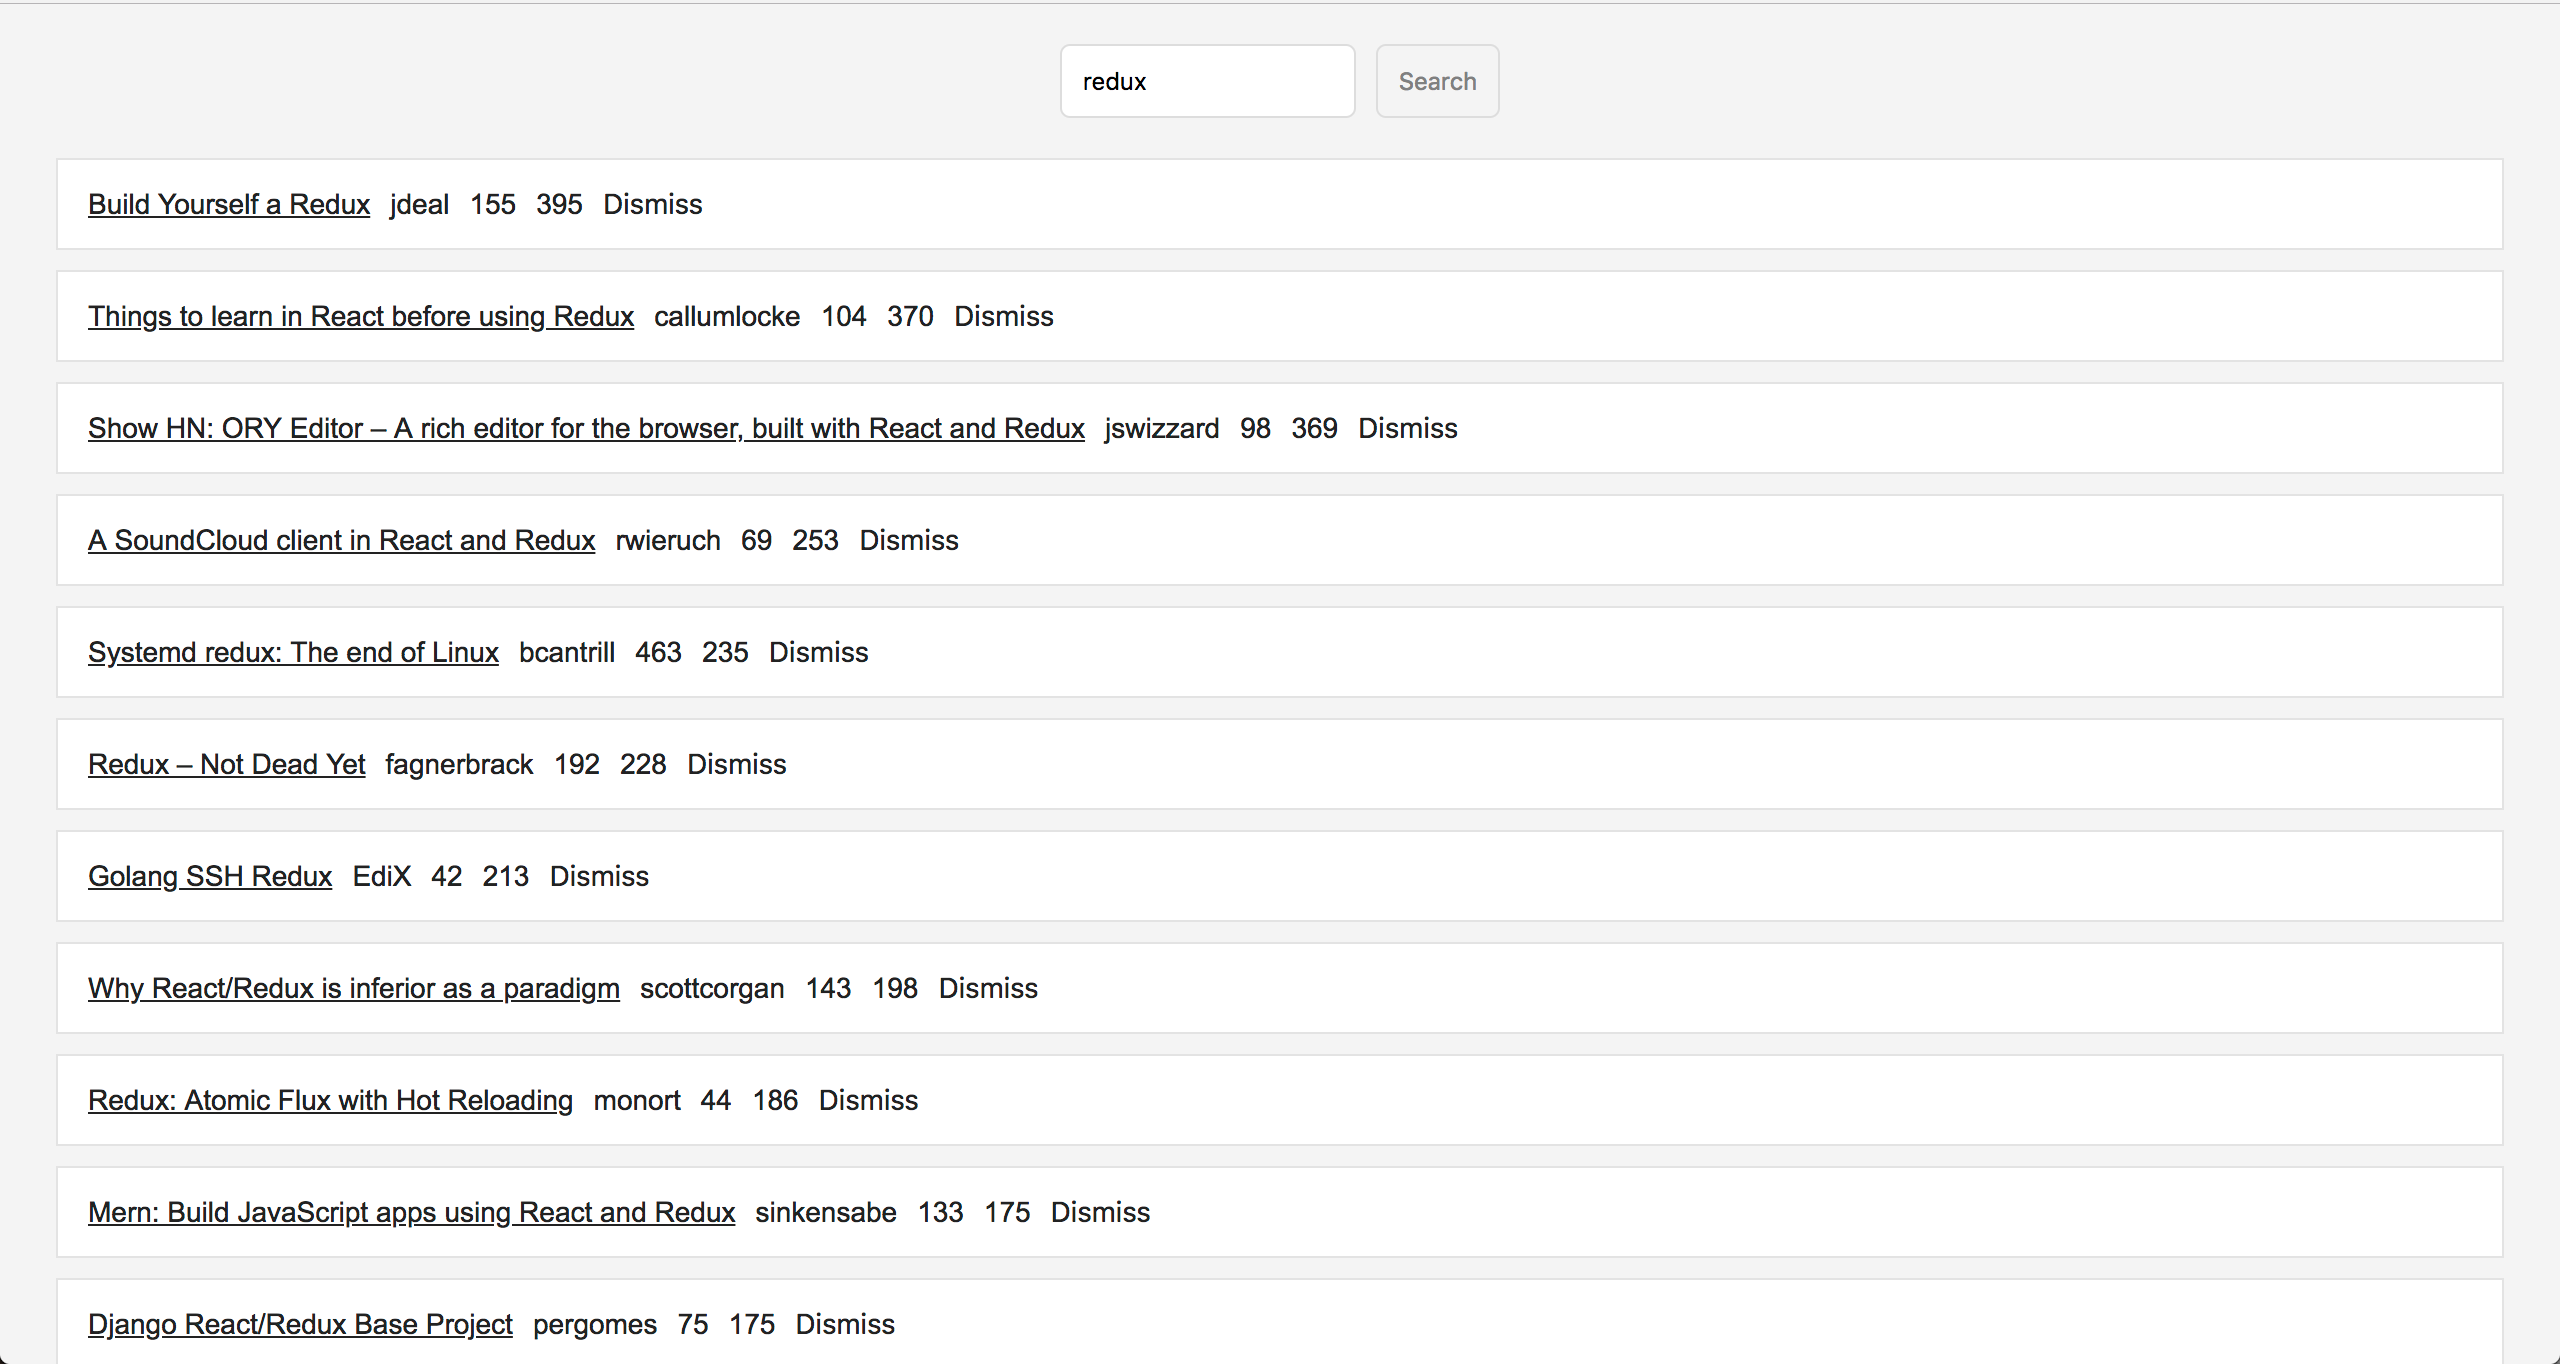Dismiss the Build Yourself a Redux story

(652, 204)
